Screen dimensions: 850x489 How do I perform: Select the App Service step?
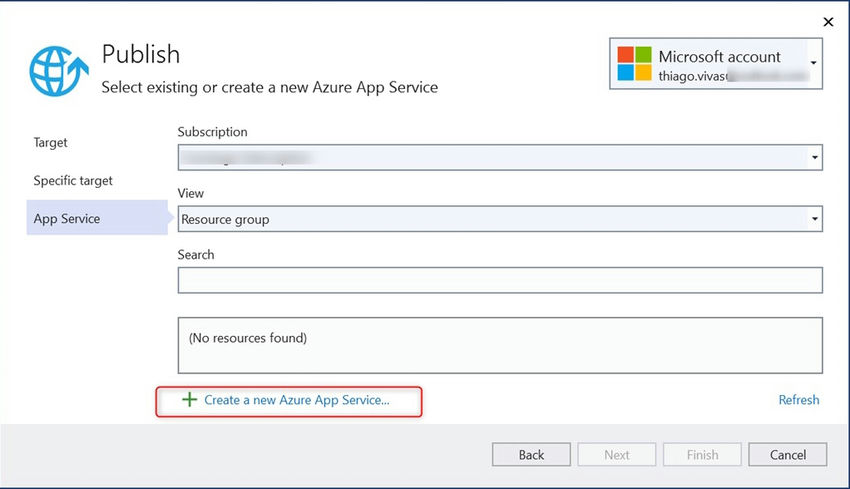coord(67,219)
